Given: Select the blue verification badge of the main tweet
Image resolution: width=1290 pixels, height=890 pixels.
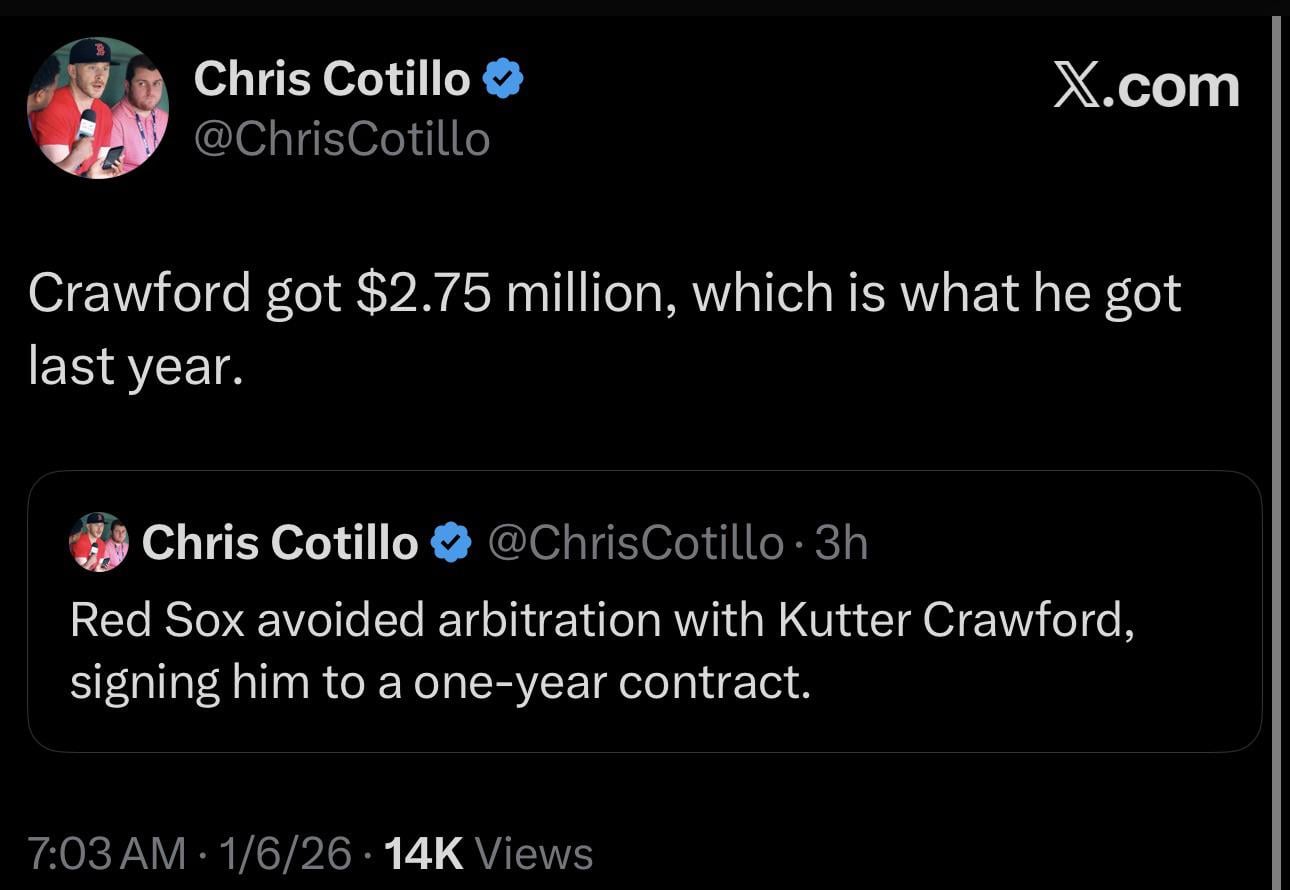Looking at the screenshot, I should [506, 76].
